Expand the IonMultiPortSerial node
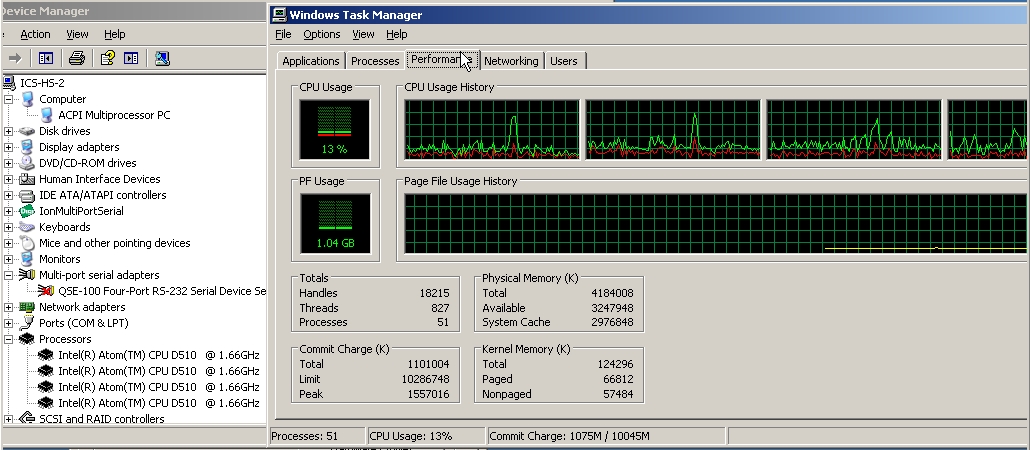Viewport: 1030px width, 450px height. [8, 211]
